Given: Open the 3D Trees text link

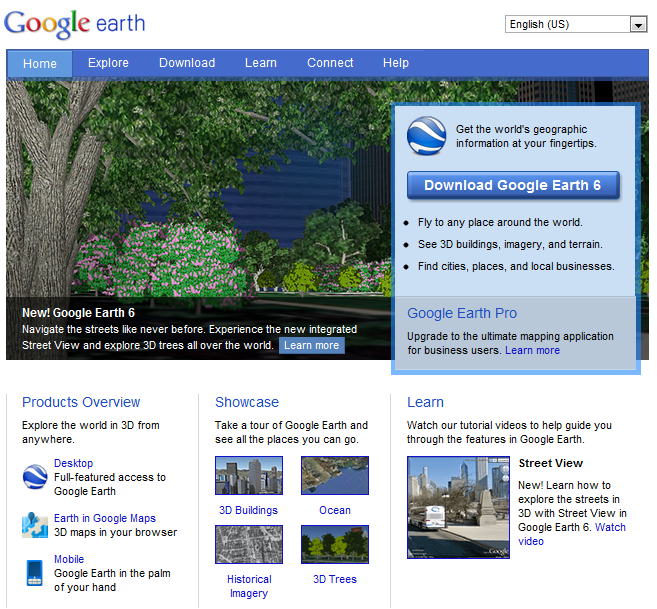Looking at the screenshot, I should (x=335, y=579).
